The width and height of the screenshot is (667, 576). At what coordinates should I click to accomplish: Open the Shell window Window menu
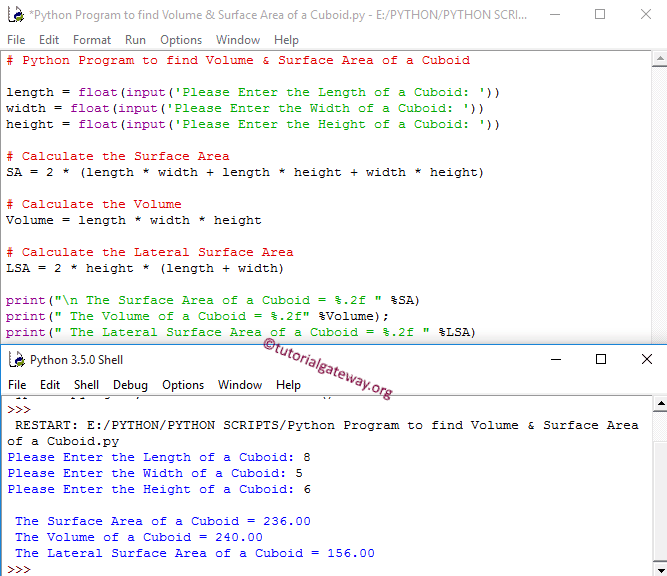coord(240,385)
